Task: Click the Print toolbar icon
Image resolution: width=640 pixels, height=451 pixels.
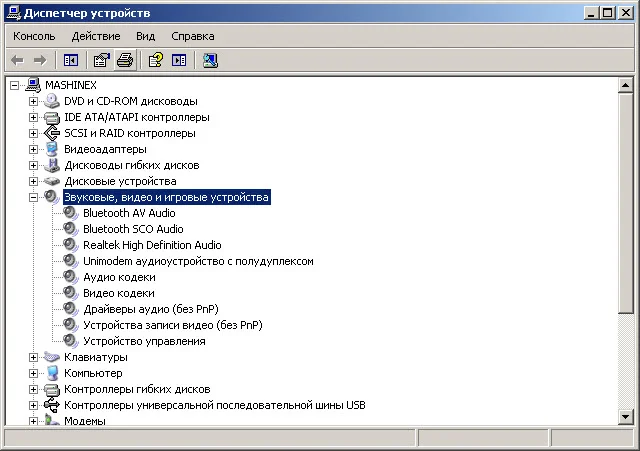Action: click(x=125, y=61)
